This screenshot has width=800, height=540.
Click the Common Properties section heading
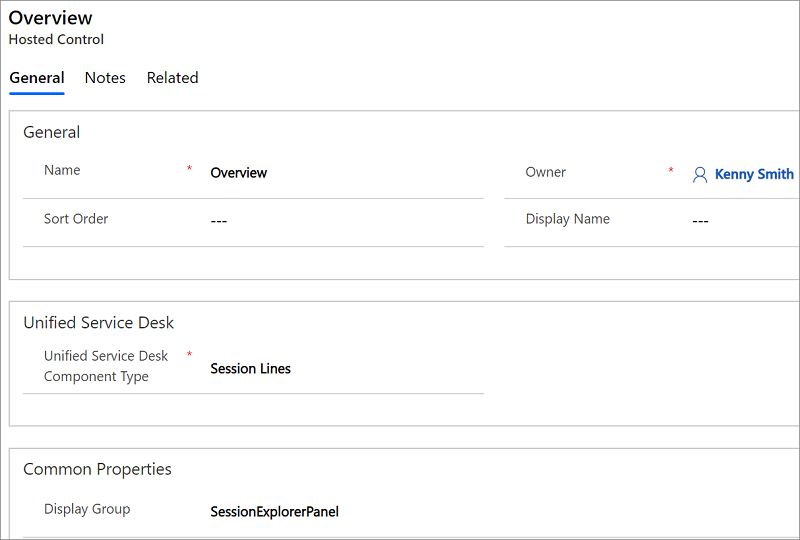click(97, 469)
